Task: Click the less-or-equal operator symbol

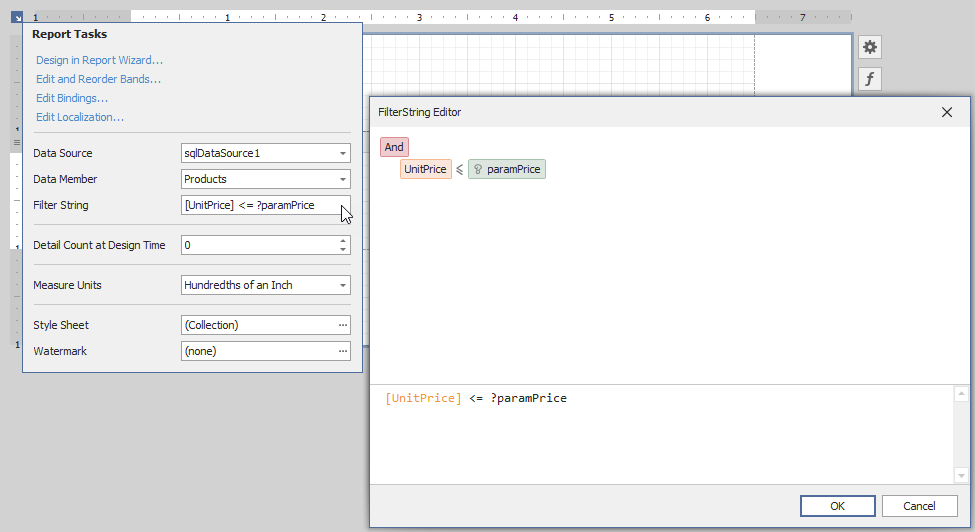Action: (460, 170)
